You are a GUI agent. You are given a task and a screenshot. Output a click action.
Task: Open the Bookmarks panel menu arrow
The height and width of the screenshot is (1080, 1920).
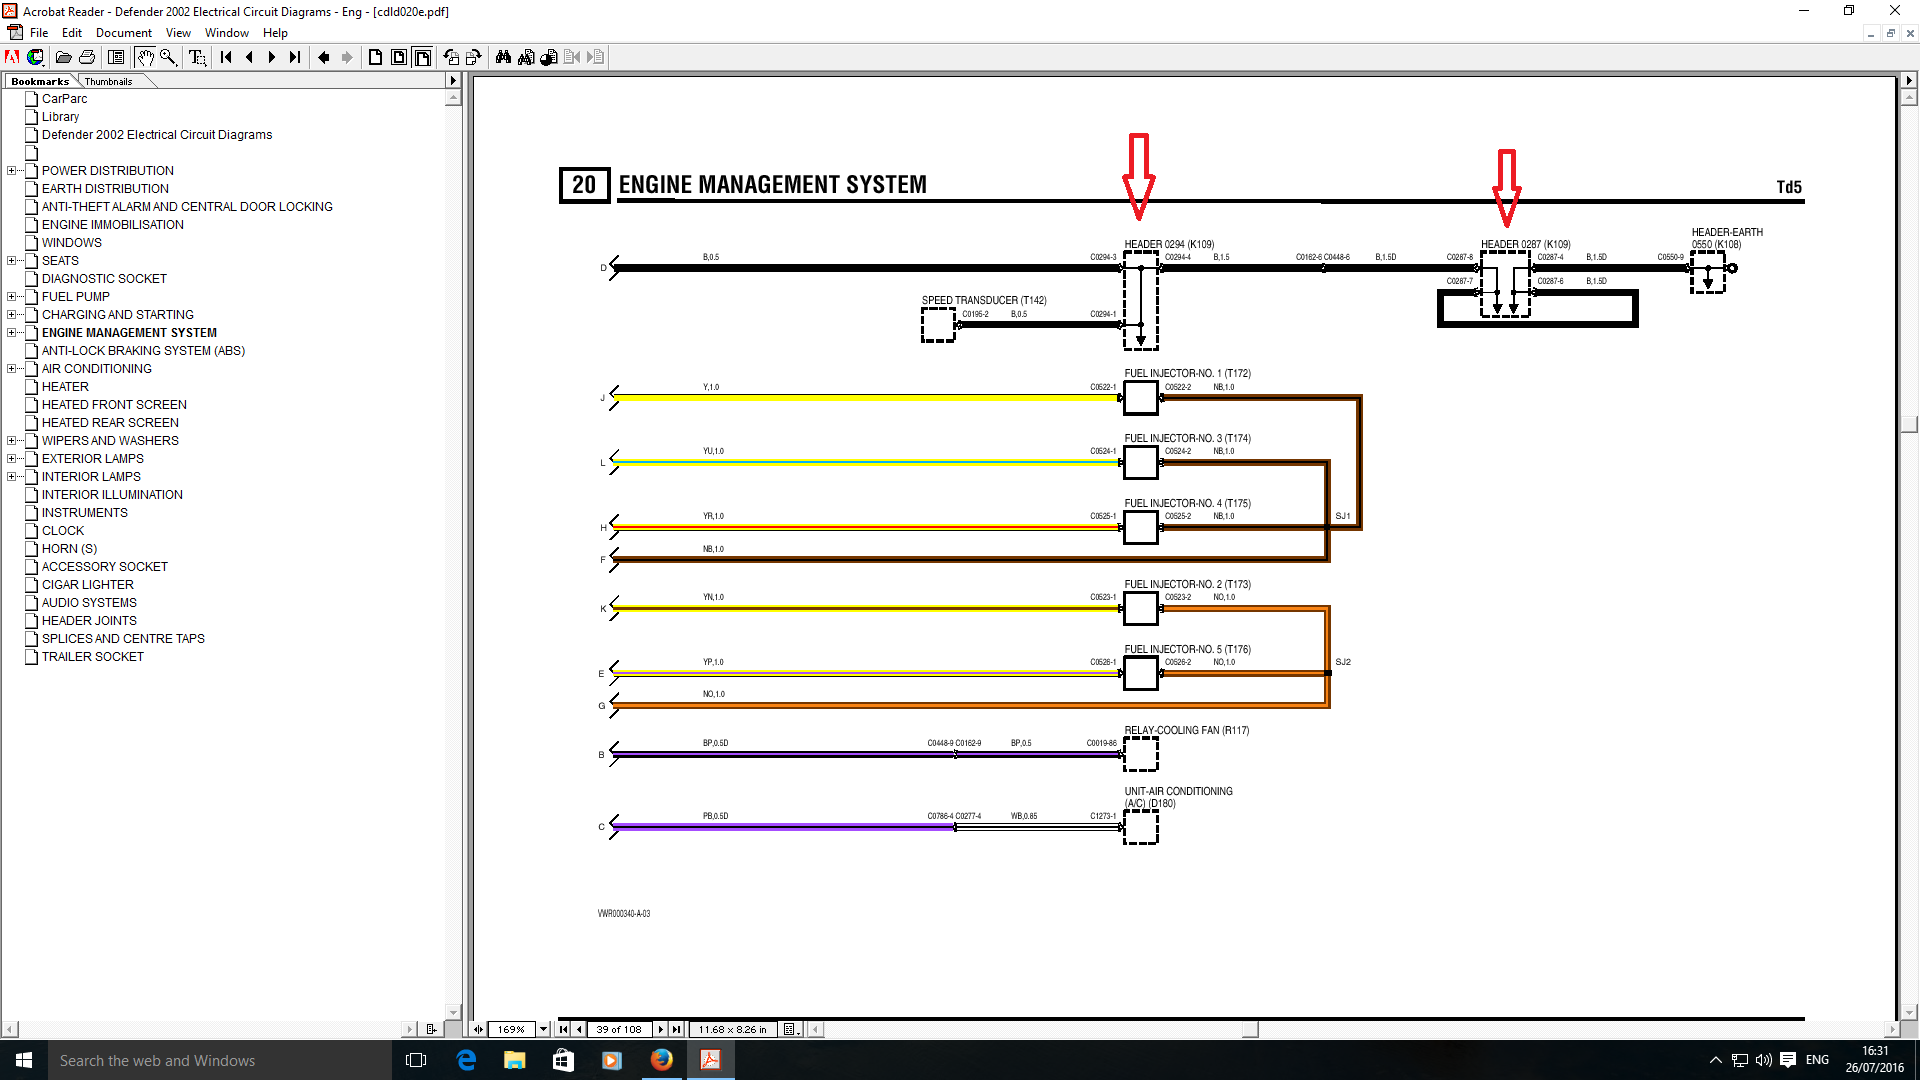[453, 81]
